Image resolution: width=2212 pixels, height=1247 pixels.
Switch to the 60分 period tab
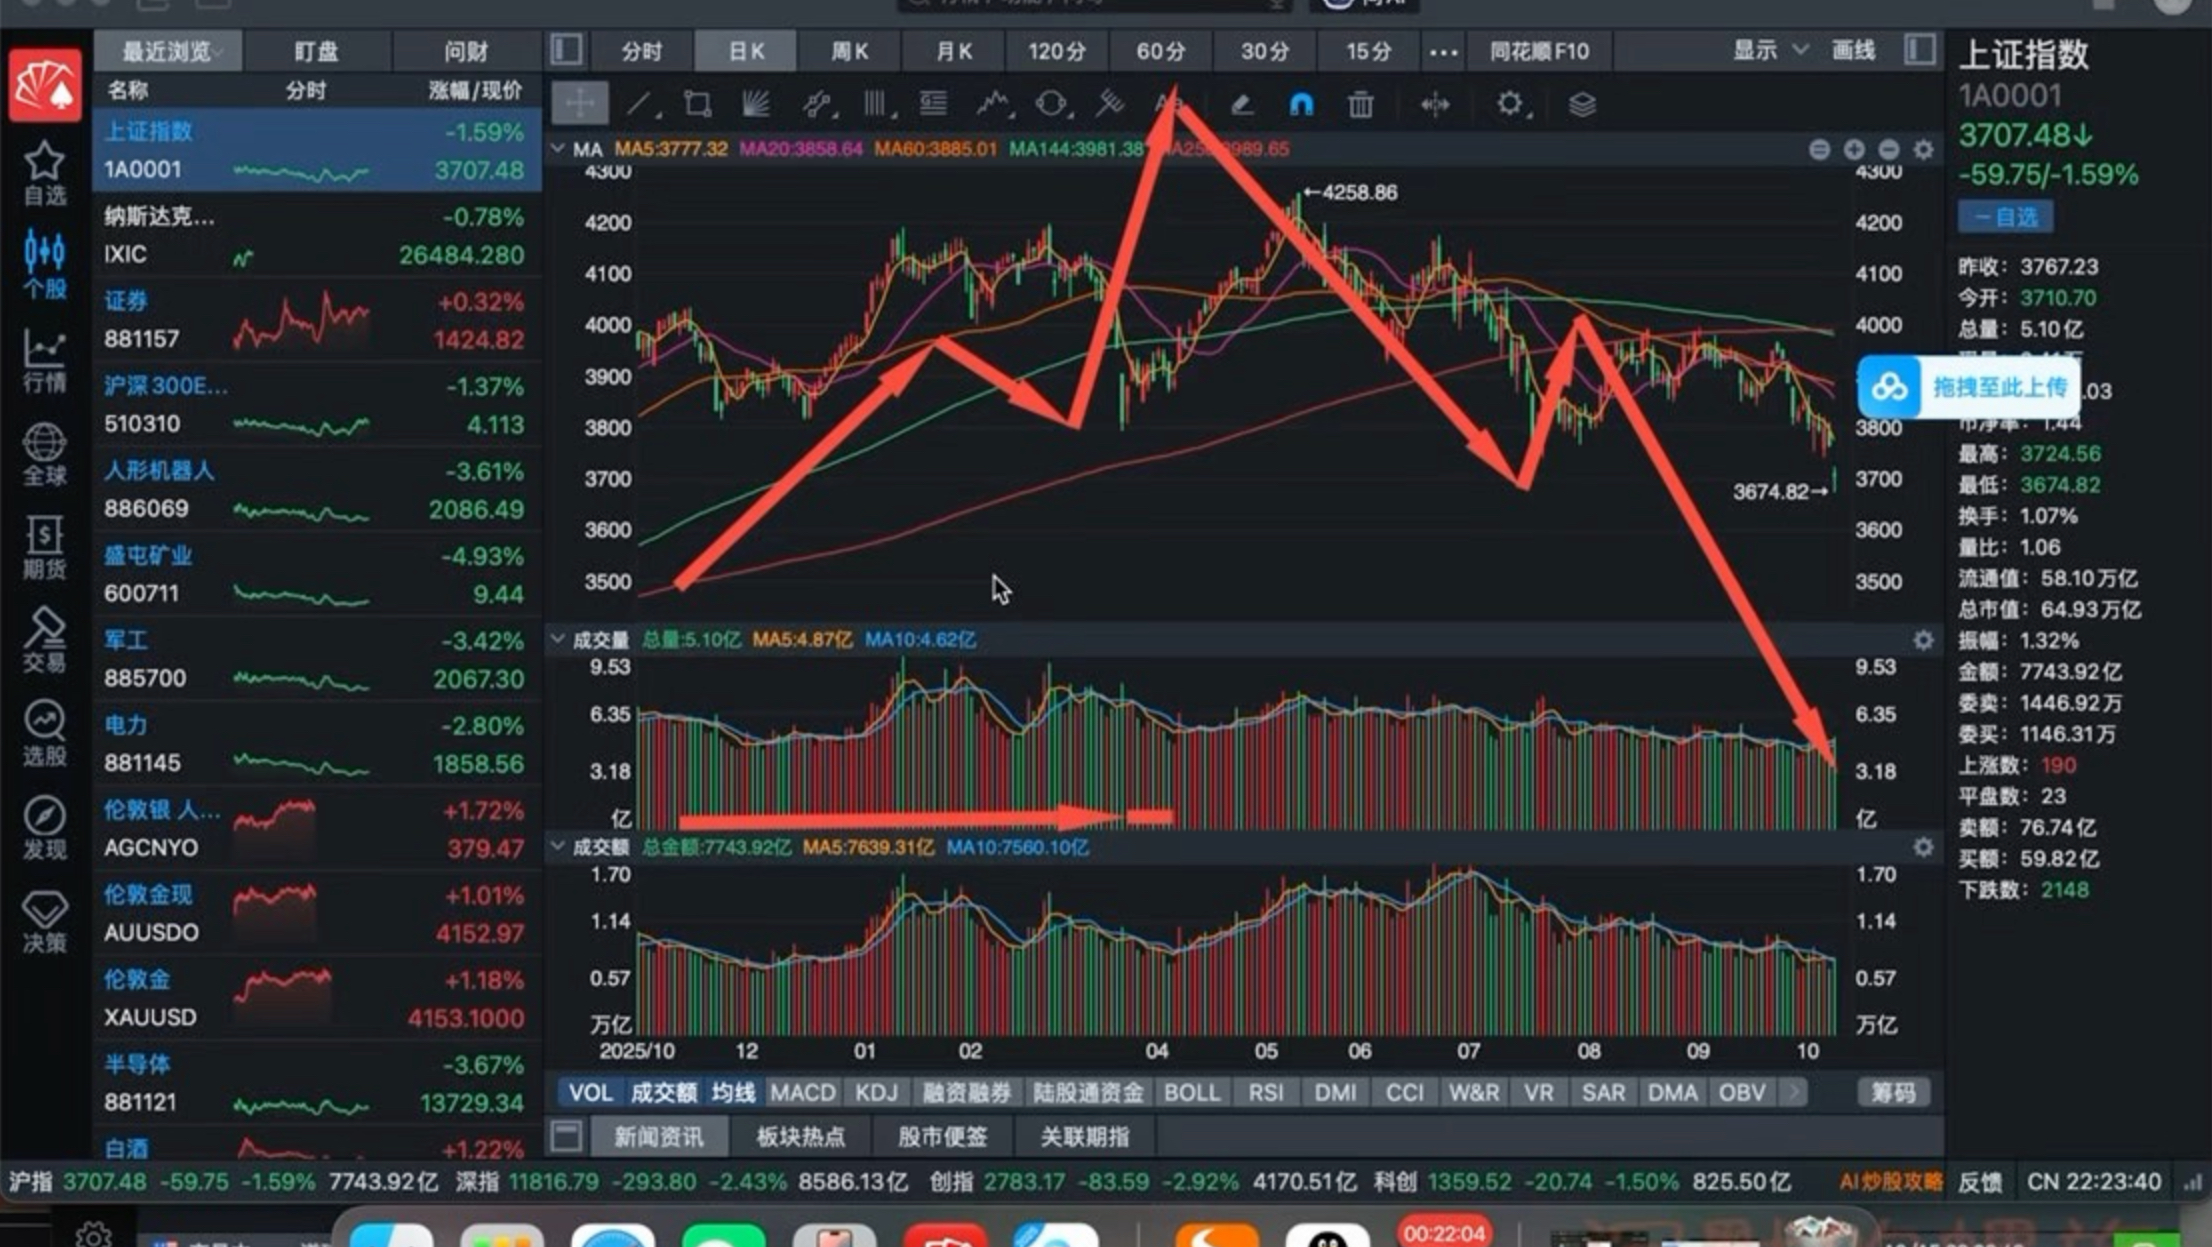(1160, 51)
